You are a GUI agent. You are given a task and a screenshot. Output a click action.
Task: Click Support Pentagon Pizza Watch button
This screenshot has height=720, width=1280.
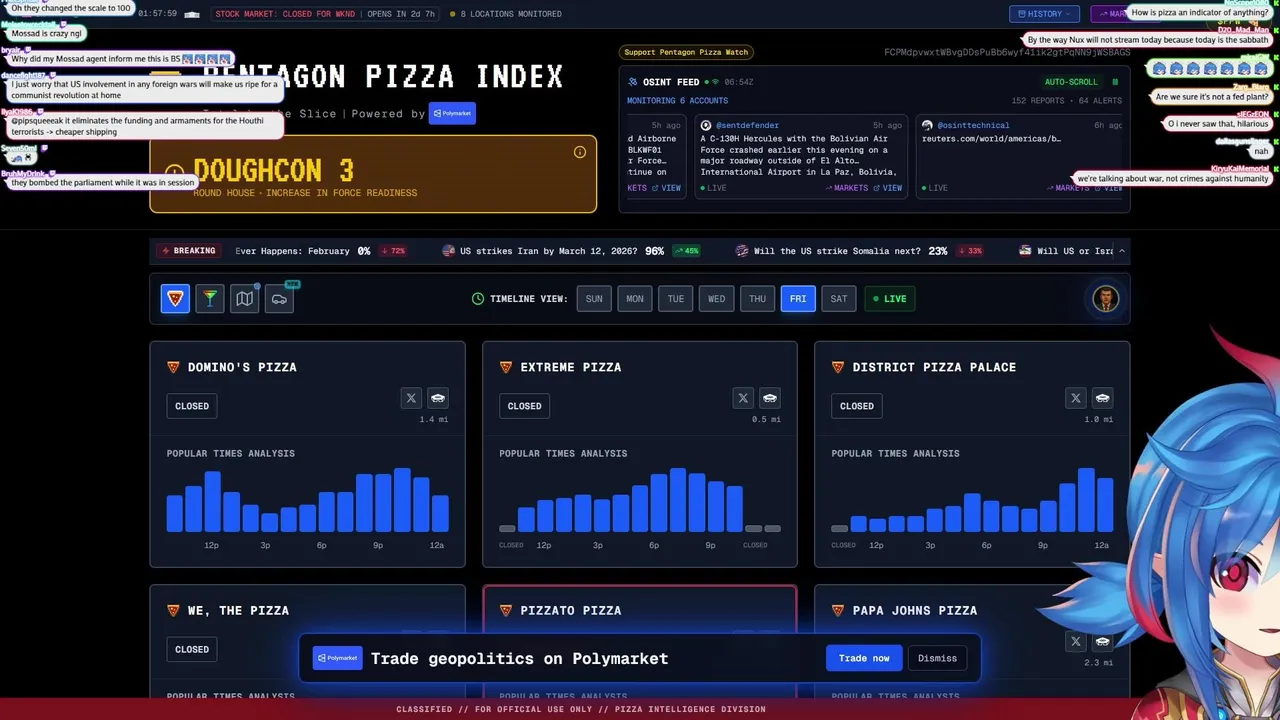[x=686, y=52]
